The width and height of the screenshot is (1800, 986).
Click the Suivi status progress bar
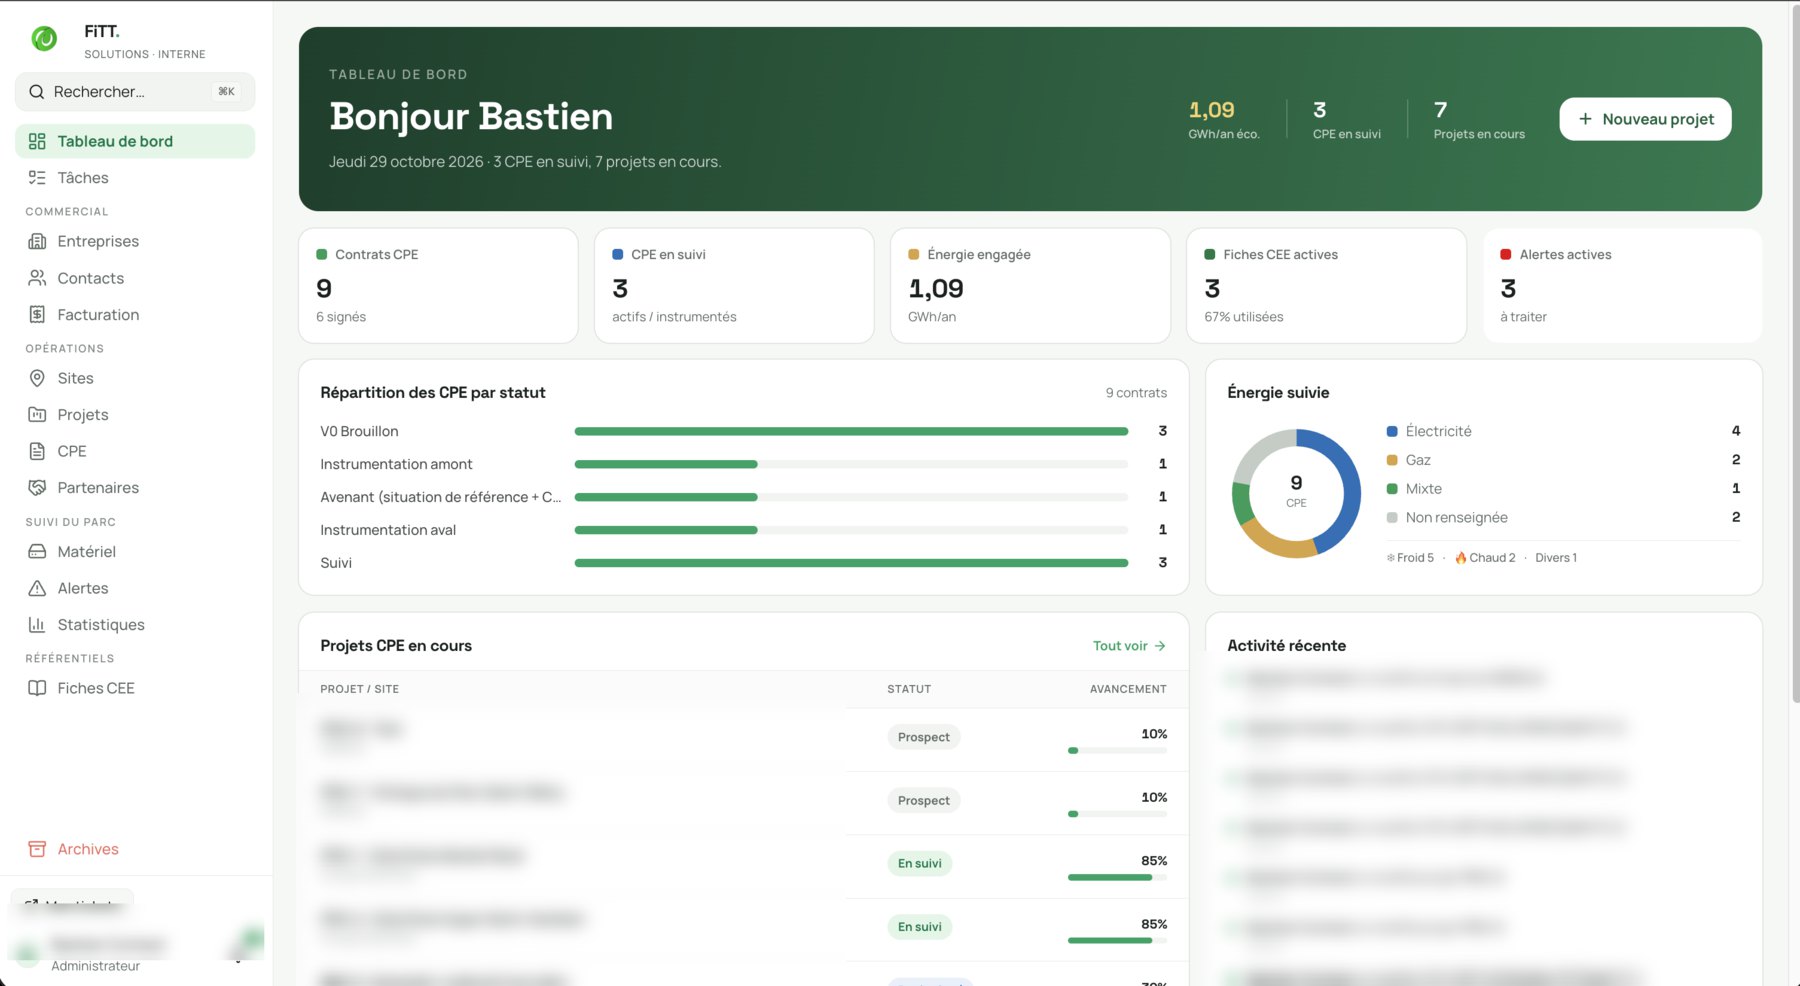[851, 563]
